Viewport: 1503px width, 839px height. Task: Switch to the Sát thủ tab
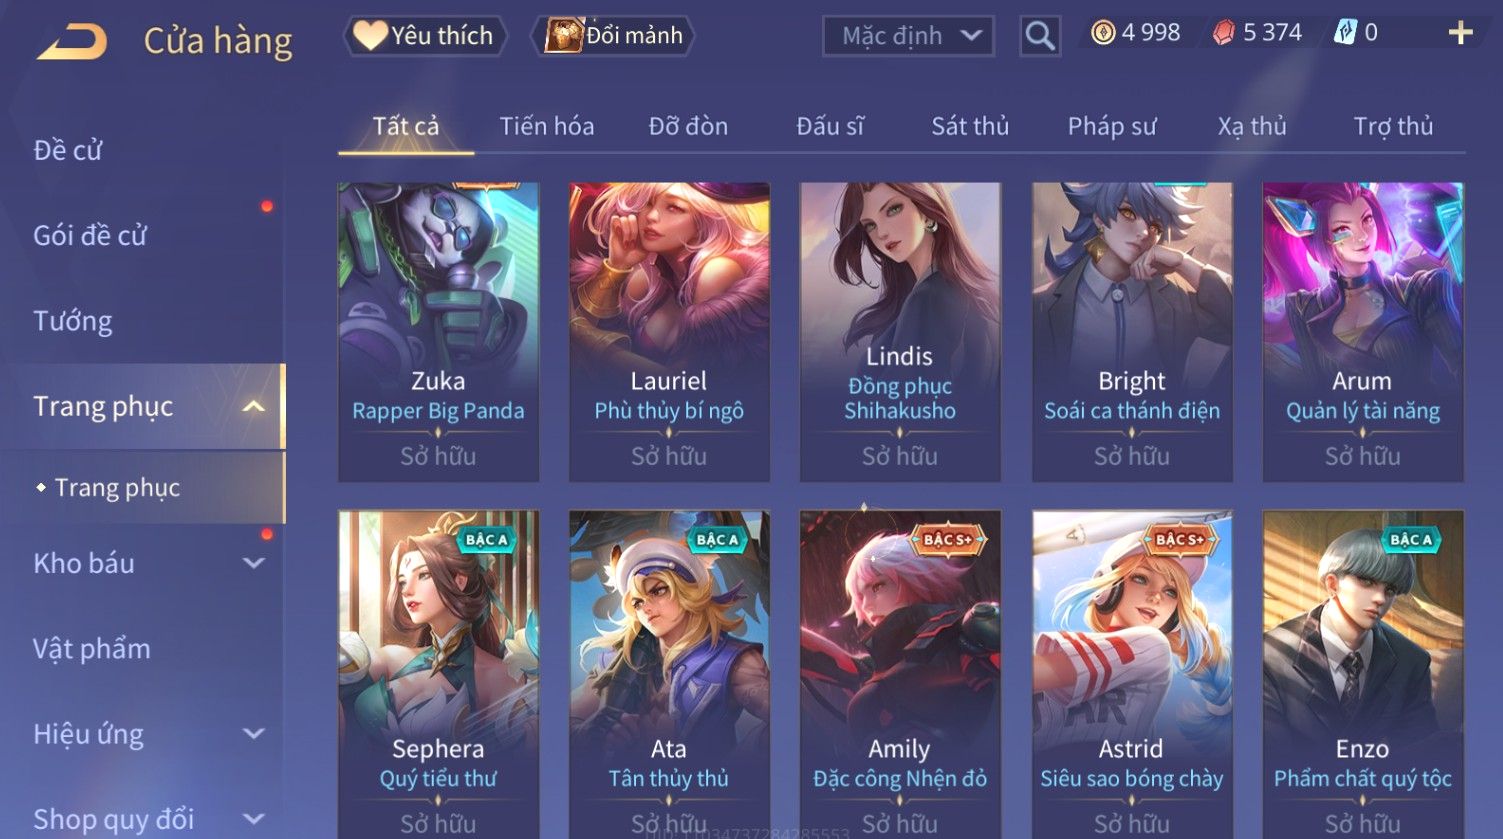970,126
